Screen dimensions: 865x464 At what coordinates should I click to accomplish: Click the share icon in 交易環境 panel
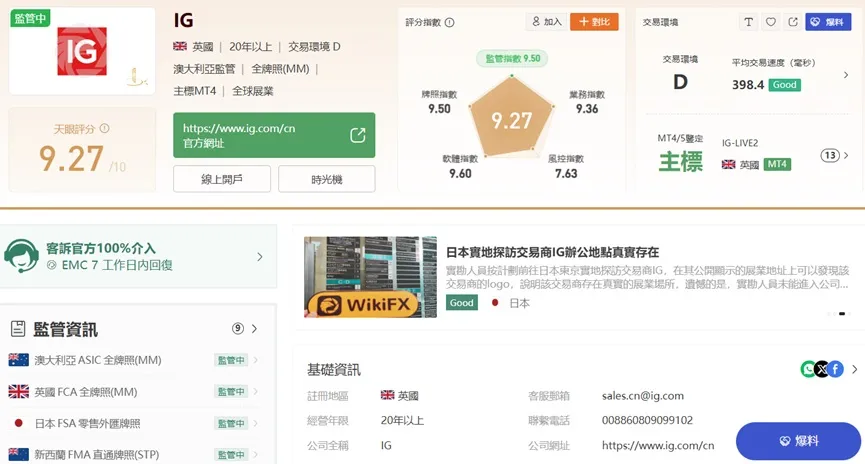pos(793,22)
